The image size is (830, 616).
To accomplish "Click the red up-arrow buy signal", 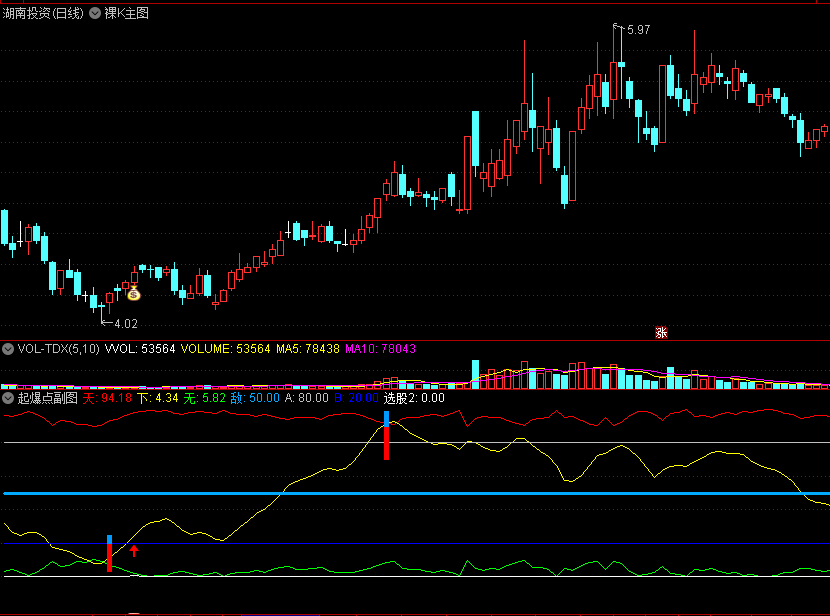I will (x=134, y=551).
